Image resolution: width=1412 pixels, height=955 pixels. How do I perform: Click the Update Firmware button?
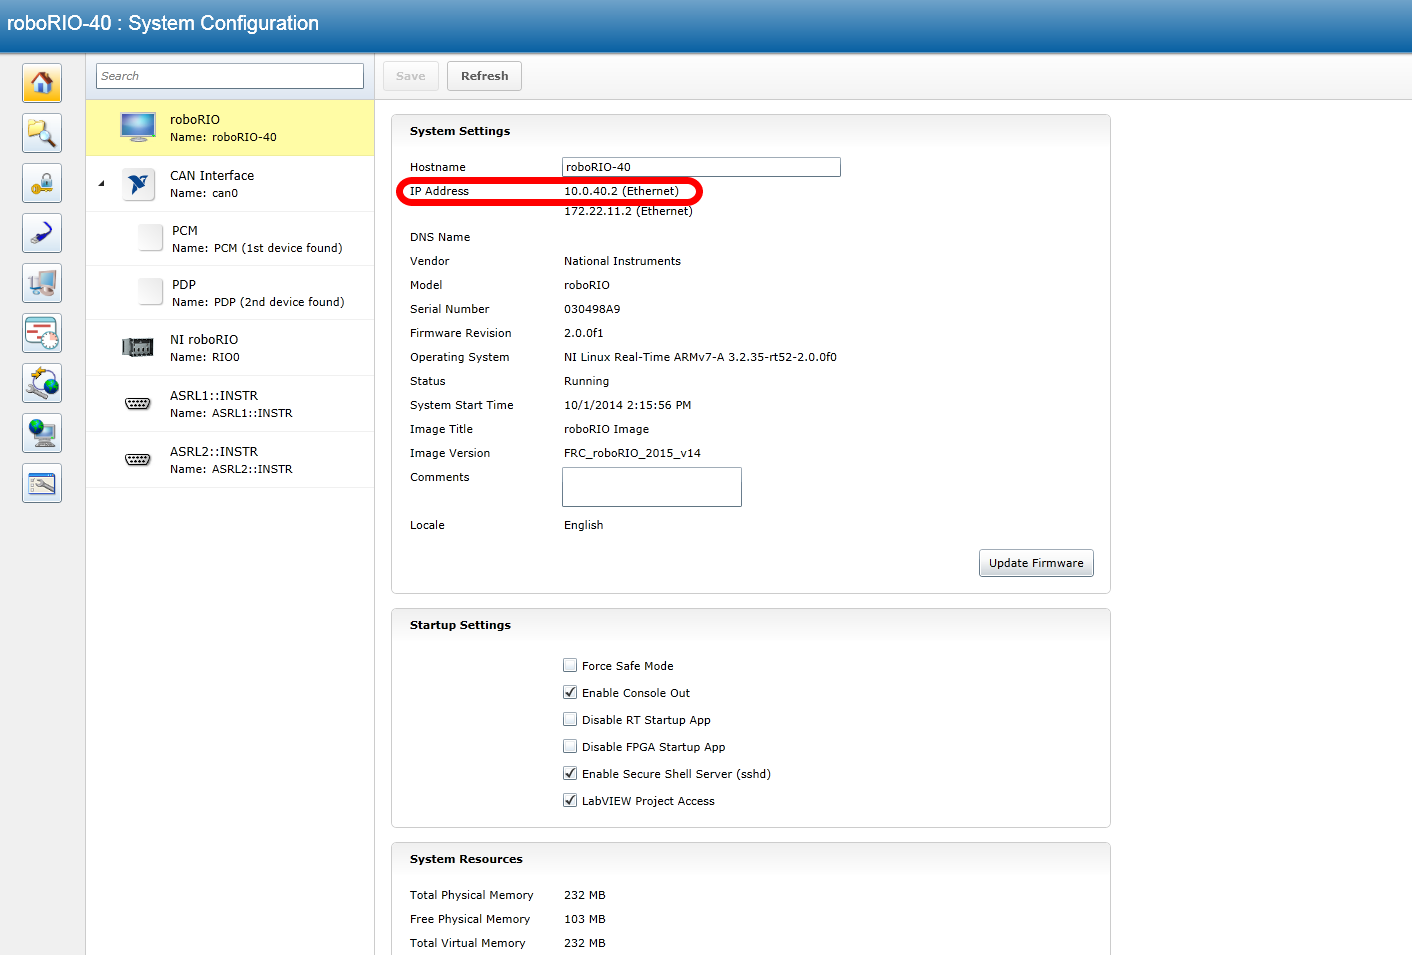[1036, 562]
